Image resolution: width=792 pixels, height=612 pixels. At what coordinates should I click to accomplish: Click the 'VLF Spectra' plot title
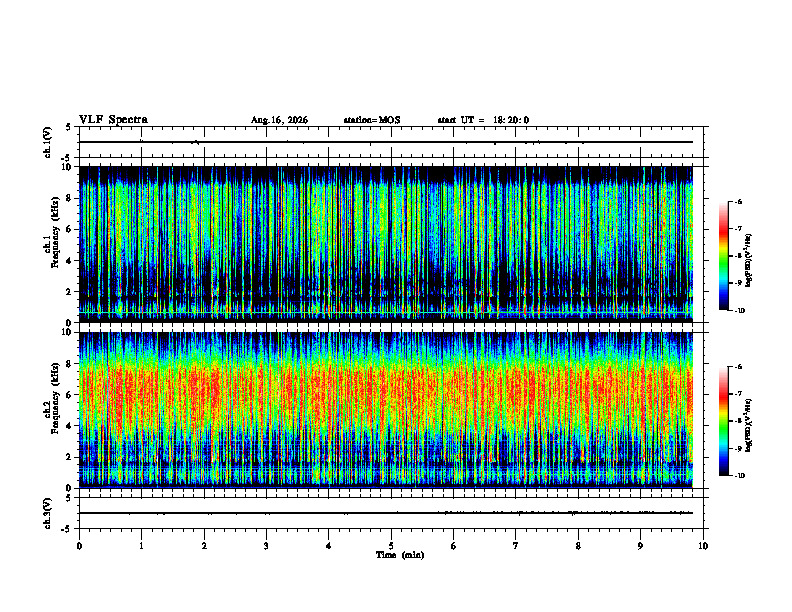113,120
